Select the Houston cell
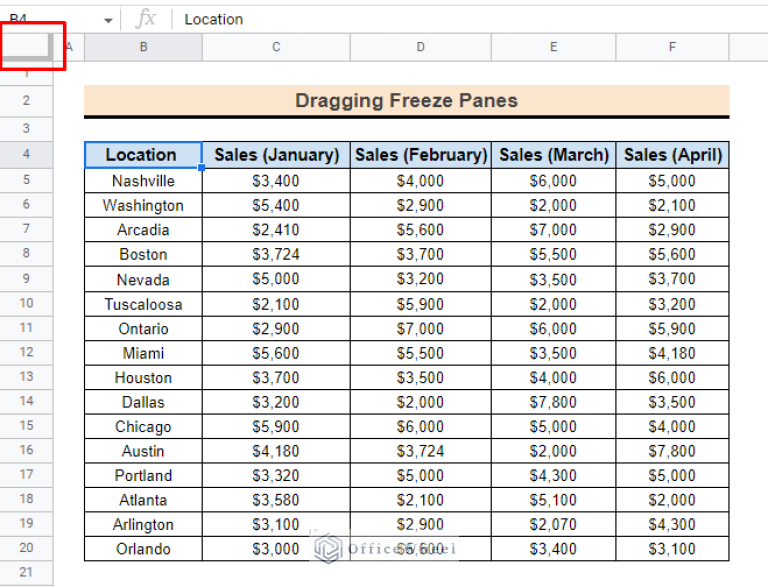The image size is (768, 587). pyautogui.click(x=143, y=378)
